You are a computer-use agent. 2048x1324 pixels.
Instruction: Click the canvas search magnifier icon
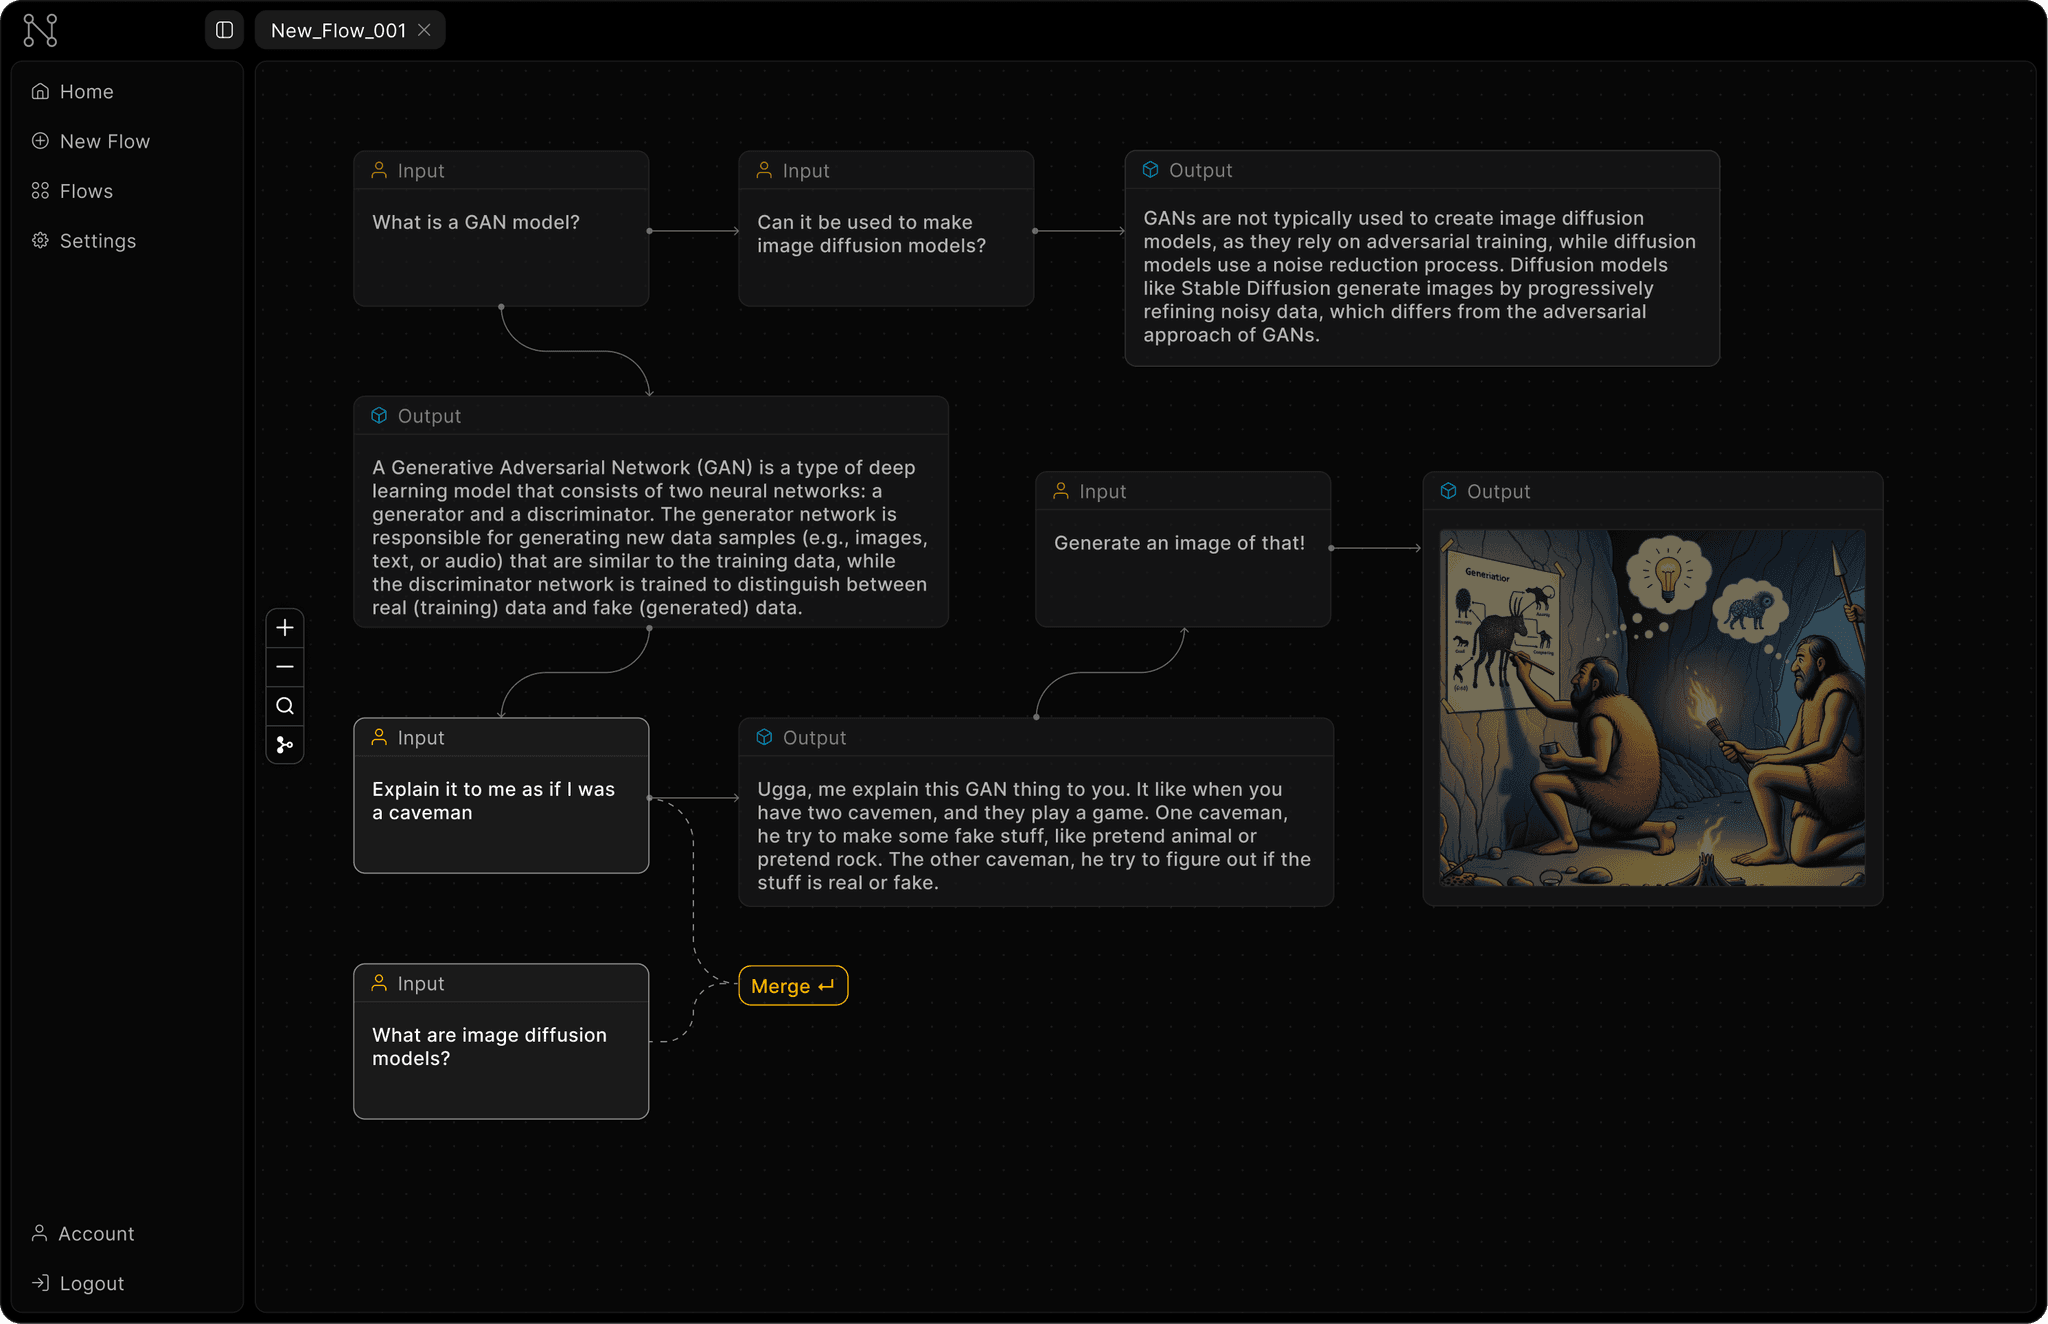[x=285, y=706]
